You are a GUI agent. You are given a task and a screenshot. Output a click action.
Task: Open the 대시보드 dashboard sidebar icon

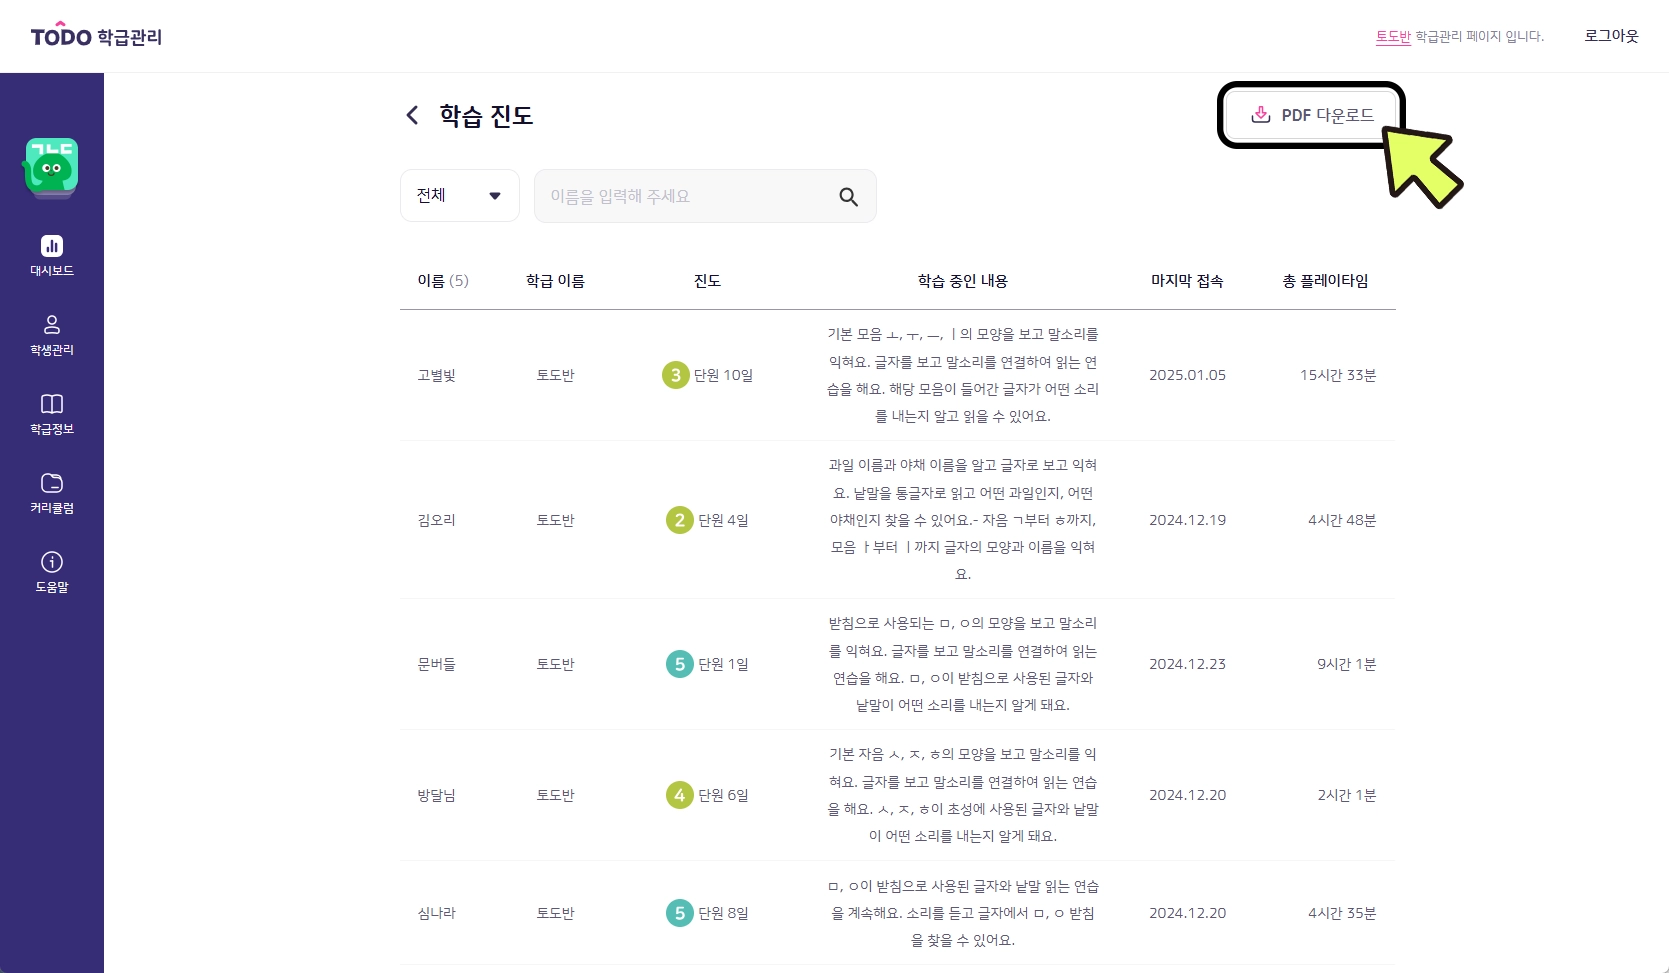(x=52, y=255)
